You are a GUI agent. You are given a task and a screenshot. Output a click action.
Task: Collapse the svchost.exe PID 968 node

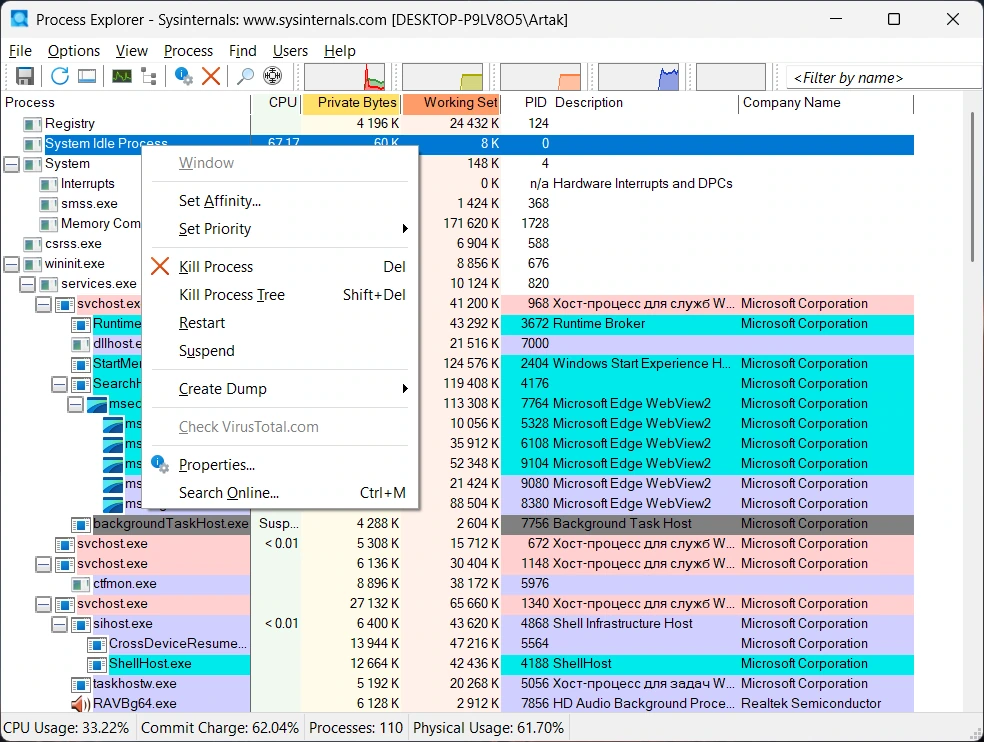[43, 304]
